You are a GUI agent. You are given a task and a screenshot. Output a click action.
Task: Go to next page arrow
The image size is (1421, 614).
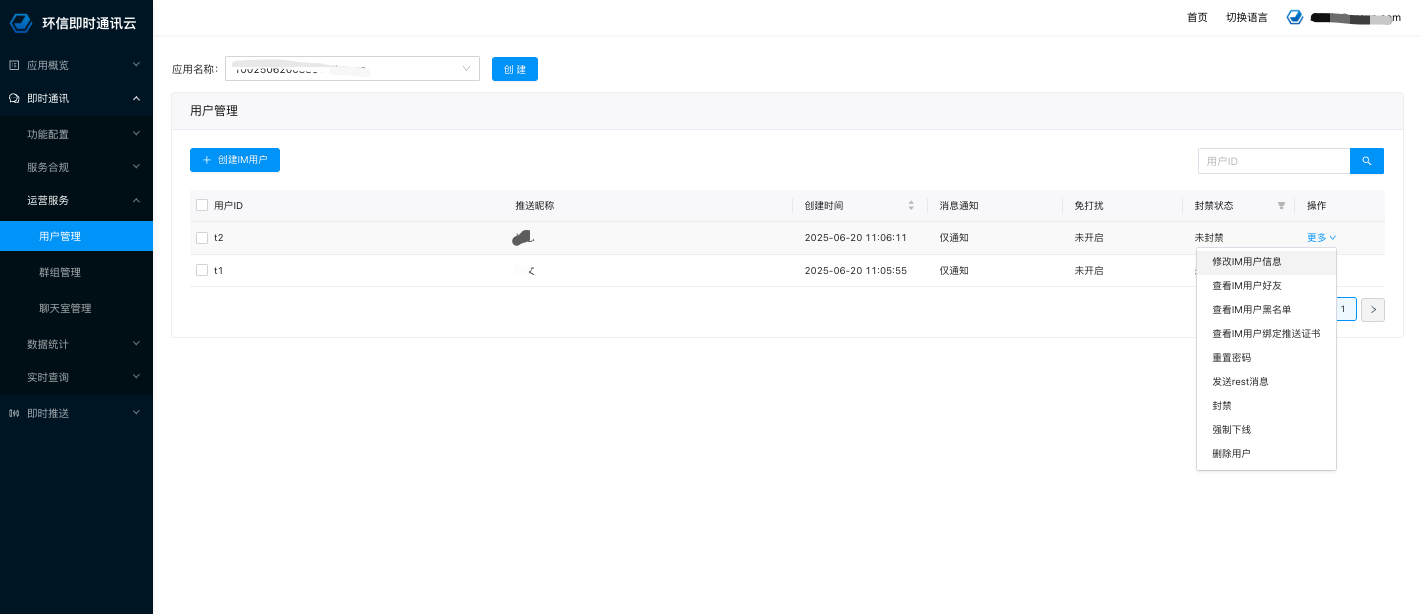pos(1373,310)
